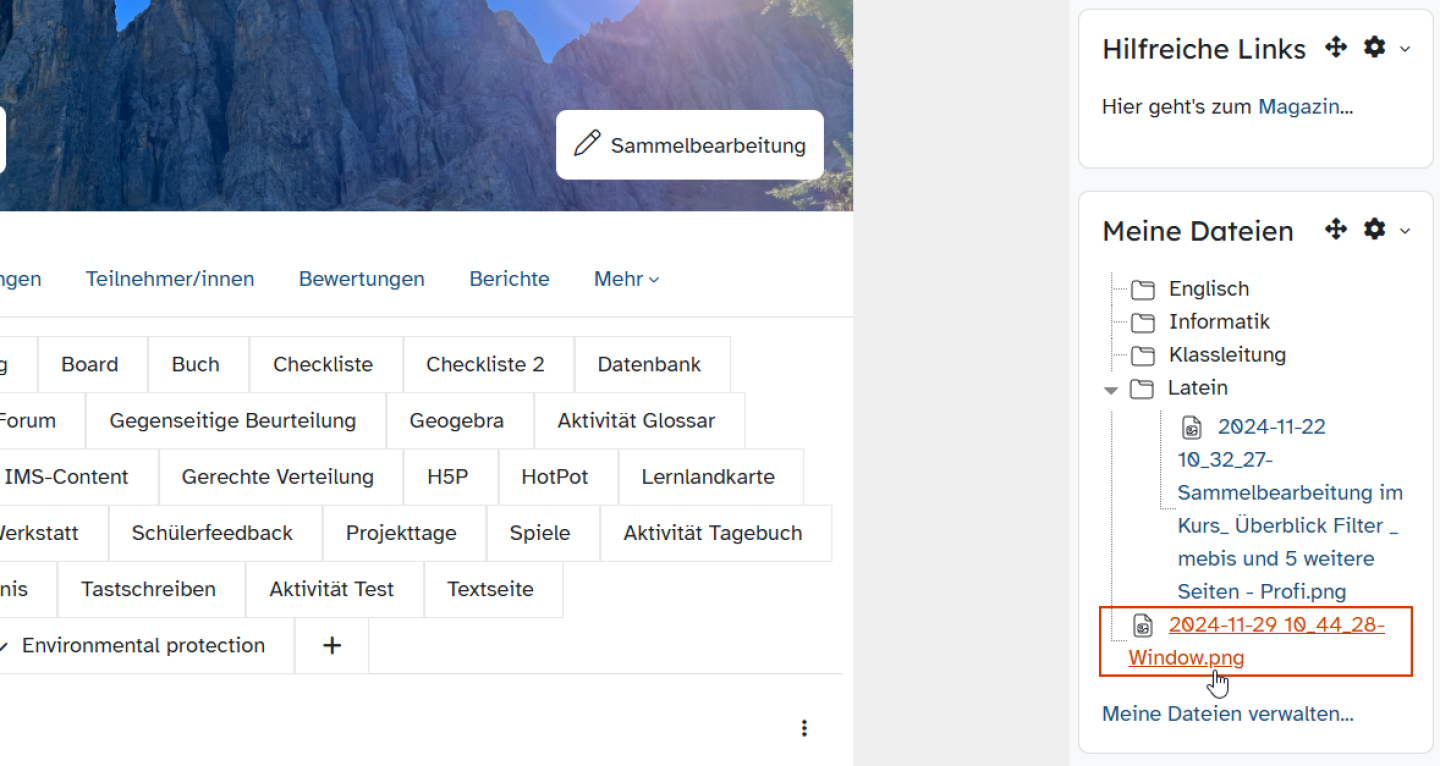
Task: Switch to the Bewertungen tab
Action: coord(361,279)
